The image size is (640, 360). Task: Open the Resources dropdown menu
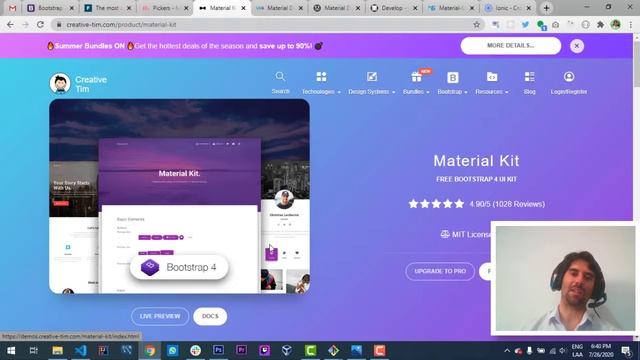492,83
